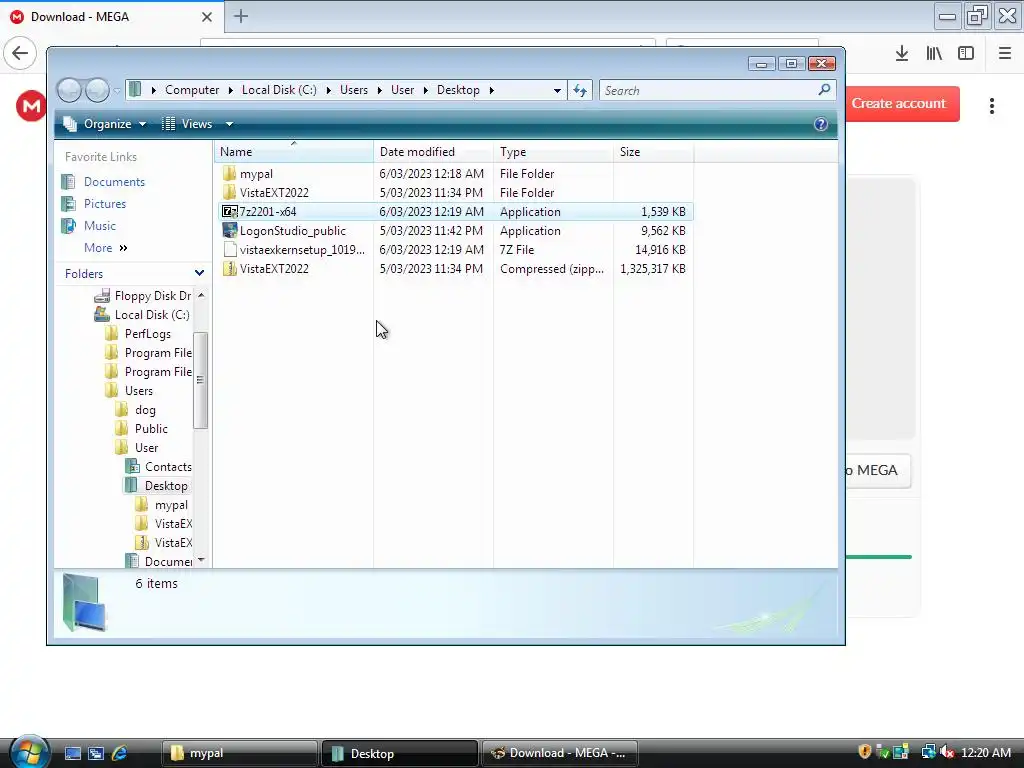Select the VistaEXT2022 compressed zip icon
The image size is (1024, 768).
coord(229,268)
